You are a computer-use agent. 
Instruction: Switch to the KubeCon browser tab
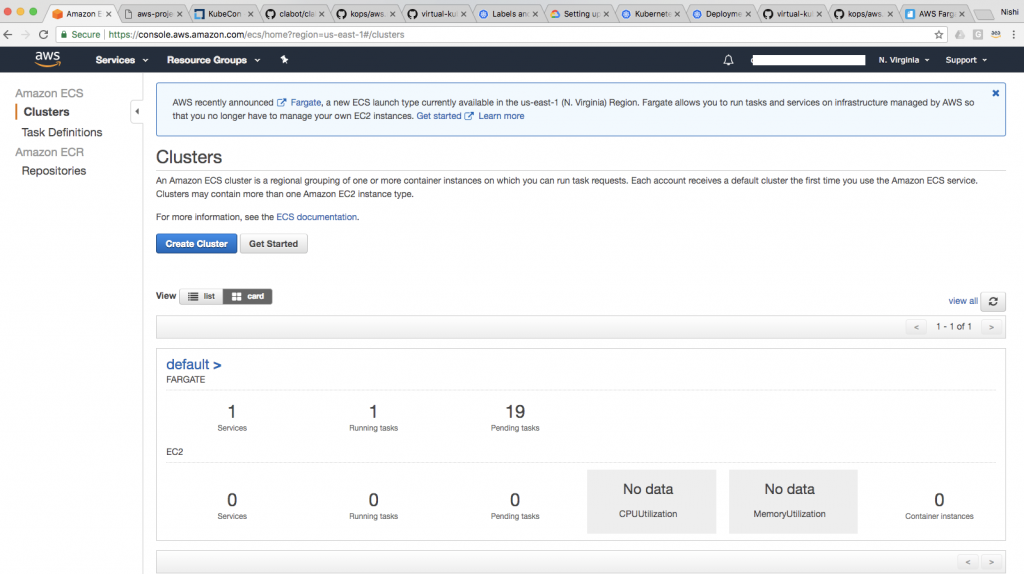click(x=224, y=14)
